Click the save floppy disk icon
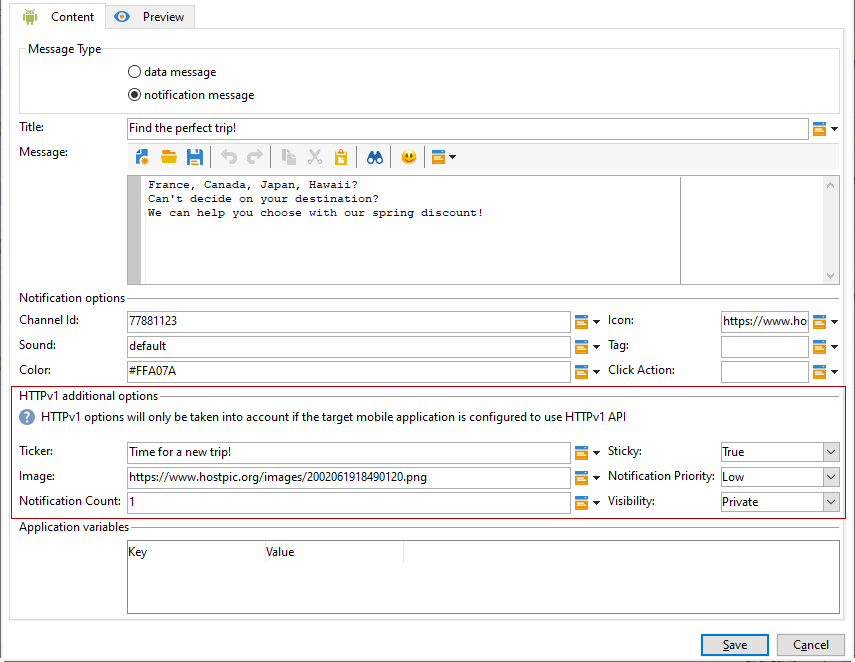 coord(195,158)
